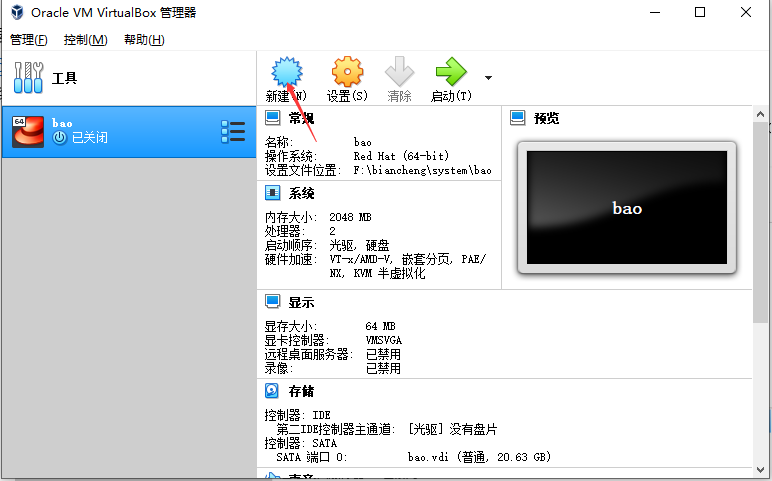Click the settings file location path F:\biancheng\system\bao
This screenshot has width=772, height=481.
click(x=422, y=170)
